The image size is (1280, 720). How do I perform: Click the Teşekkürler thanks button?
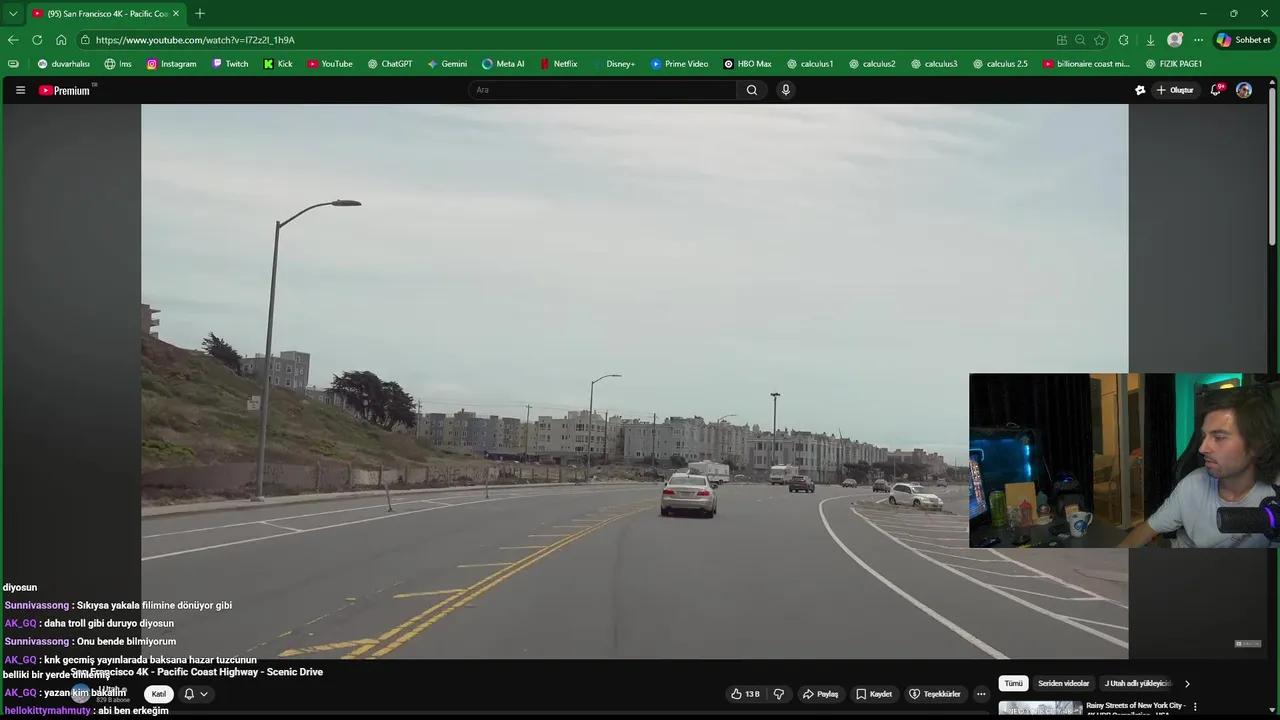click(x=934, y=694)
